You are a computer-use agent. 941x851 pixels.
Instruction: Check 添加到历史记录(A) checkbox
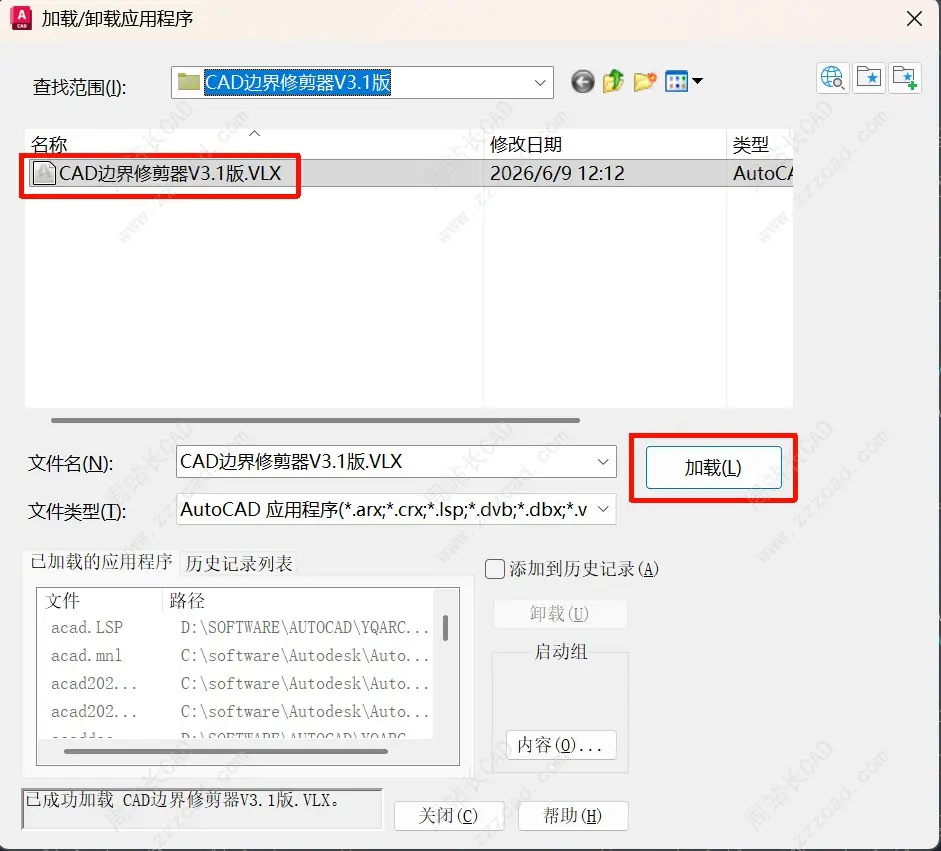(x=495, y=569)
